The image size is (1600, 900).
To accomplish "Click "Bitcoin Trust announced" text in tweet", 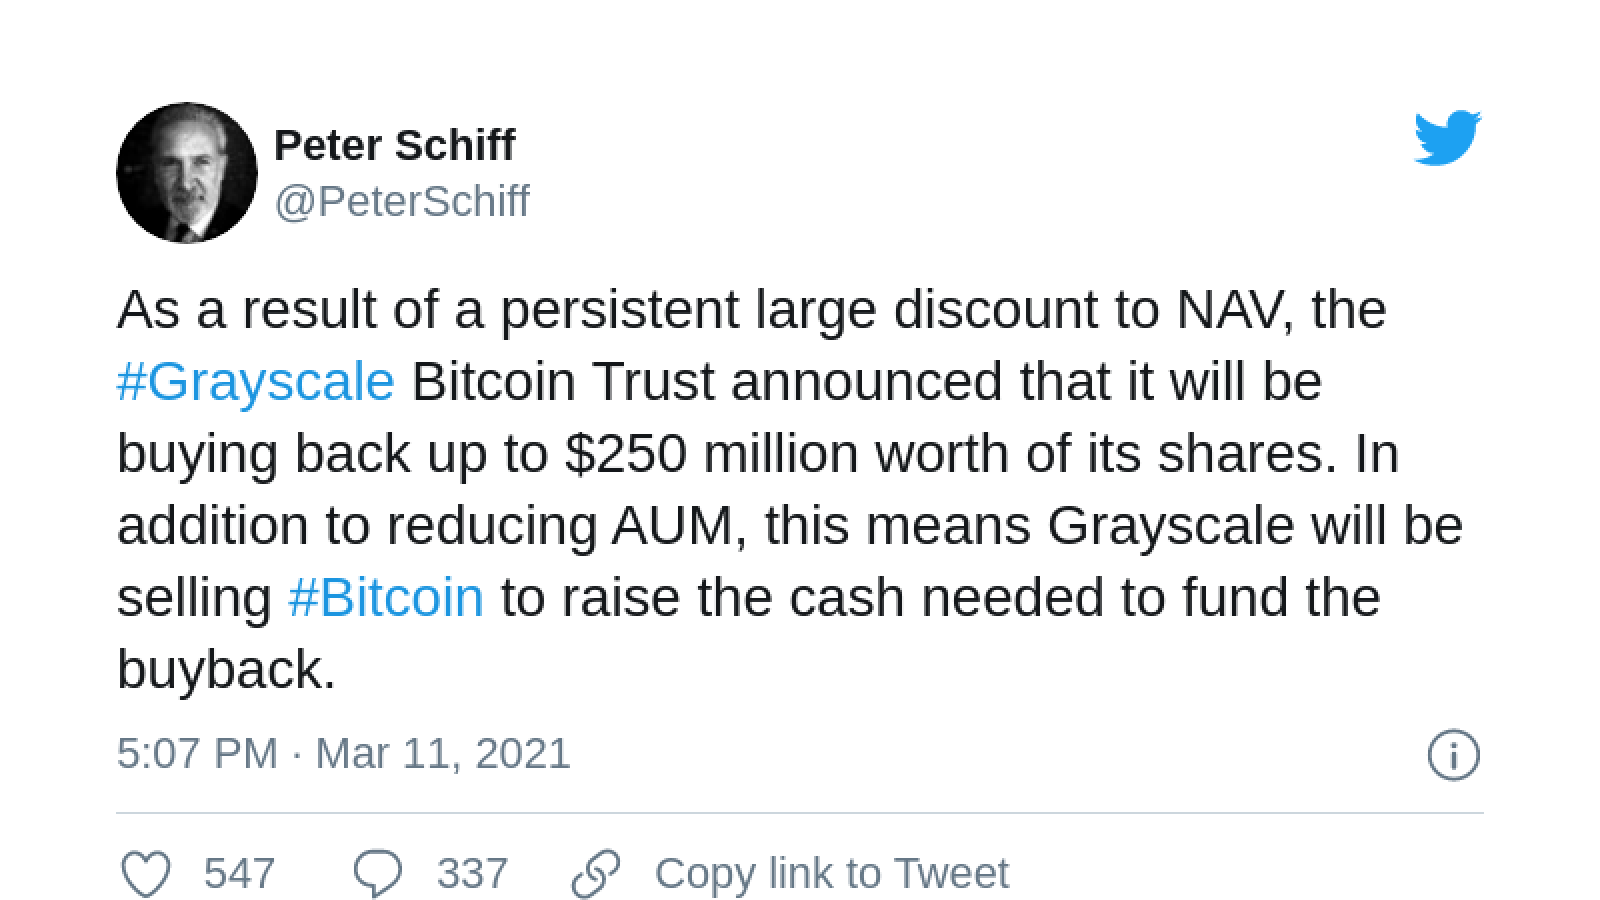I will click(x=707, y=382).
